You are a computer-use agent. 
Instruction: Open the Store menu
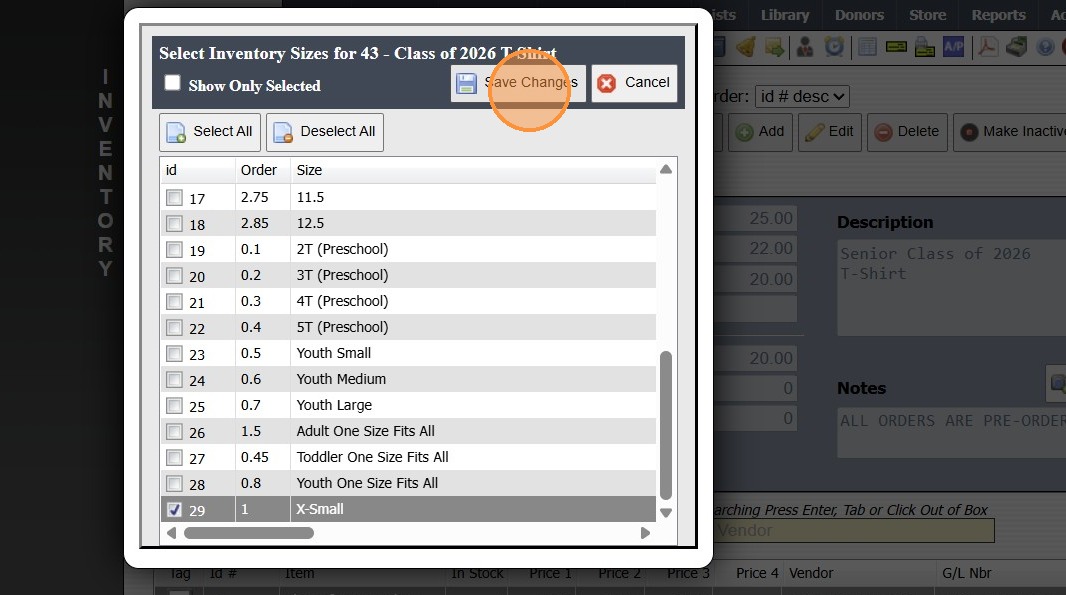927,15
